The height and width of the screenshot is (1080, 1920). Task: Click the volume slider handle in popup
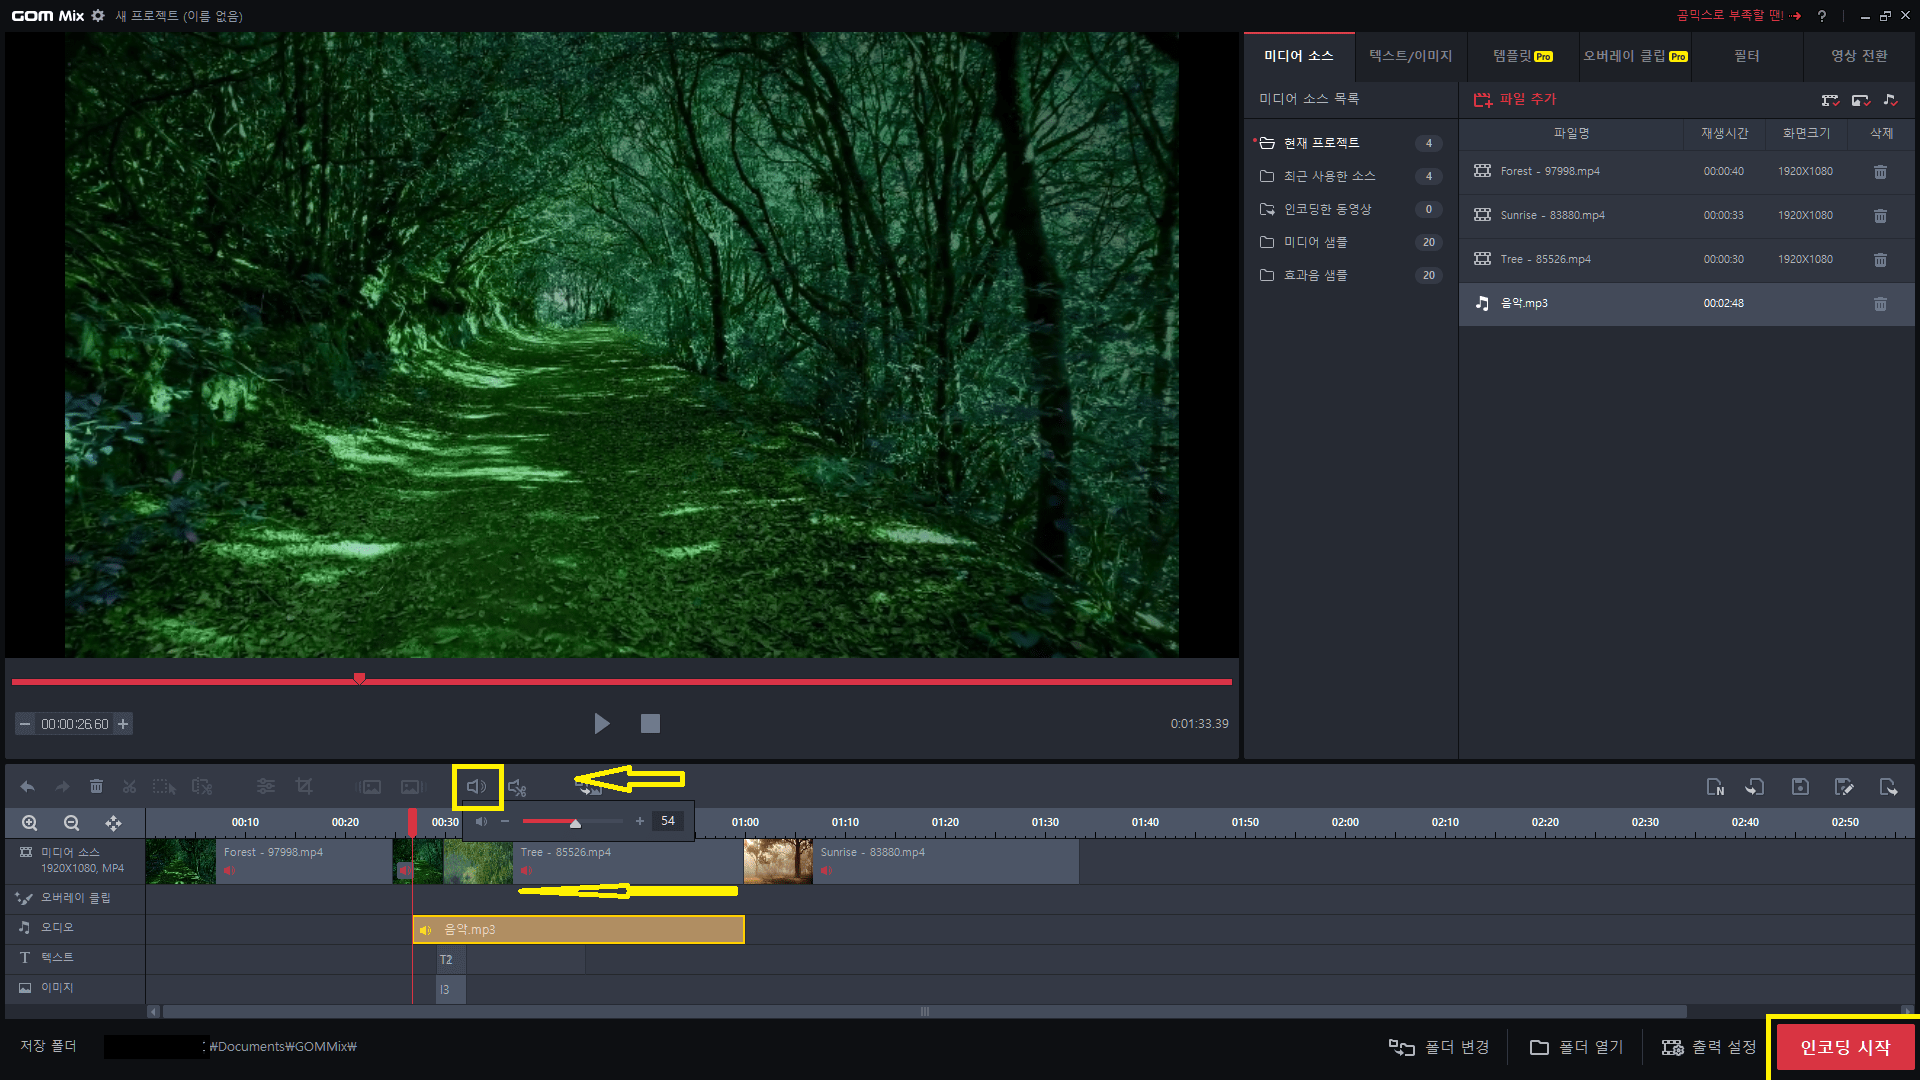(575, 823)
